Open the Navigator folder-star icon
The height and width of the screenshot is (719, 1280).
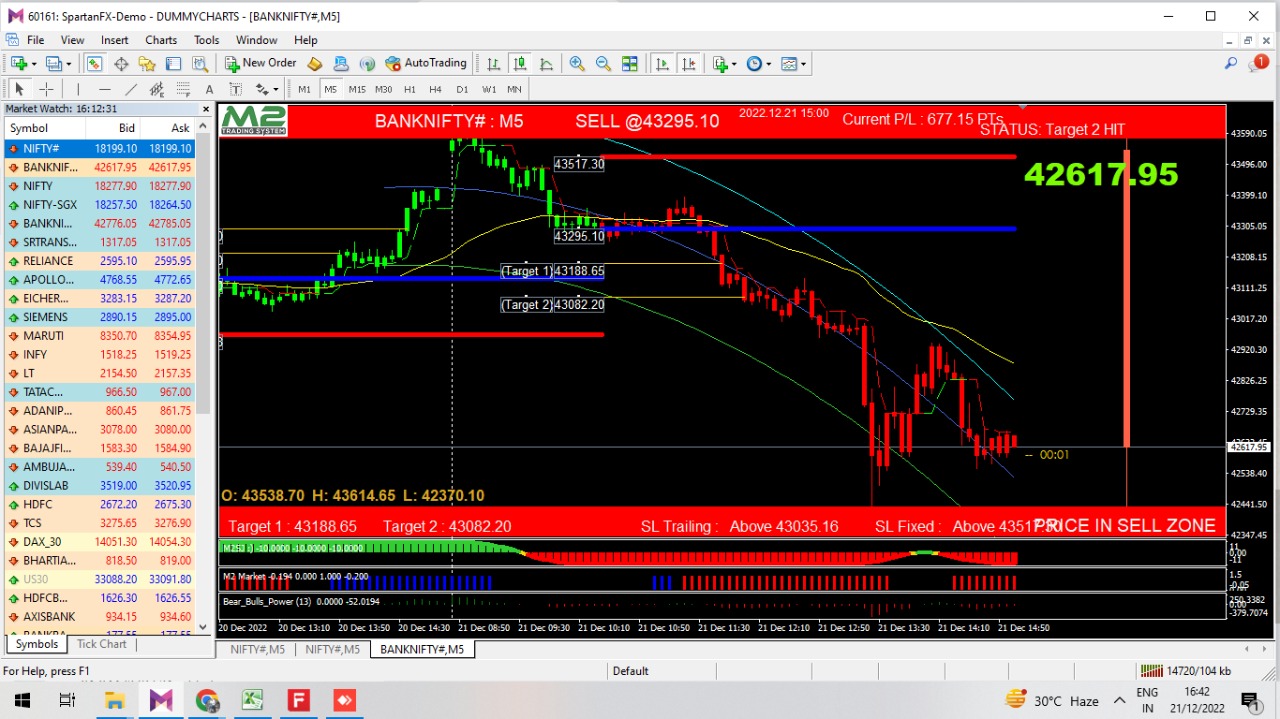(x=147, y=63)
